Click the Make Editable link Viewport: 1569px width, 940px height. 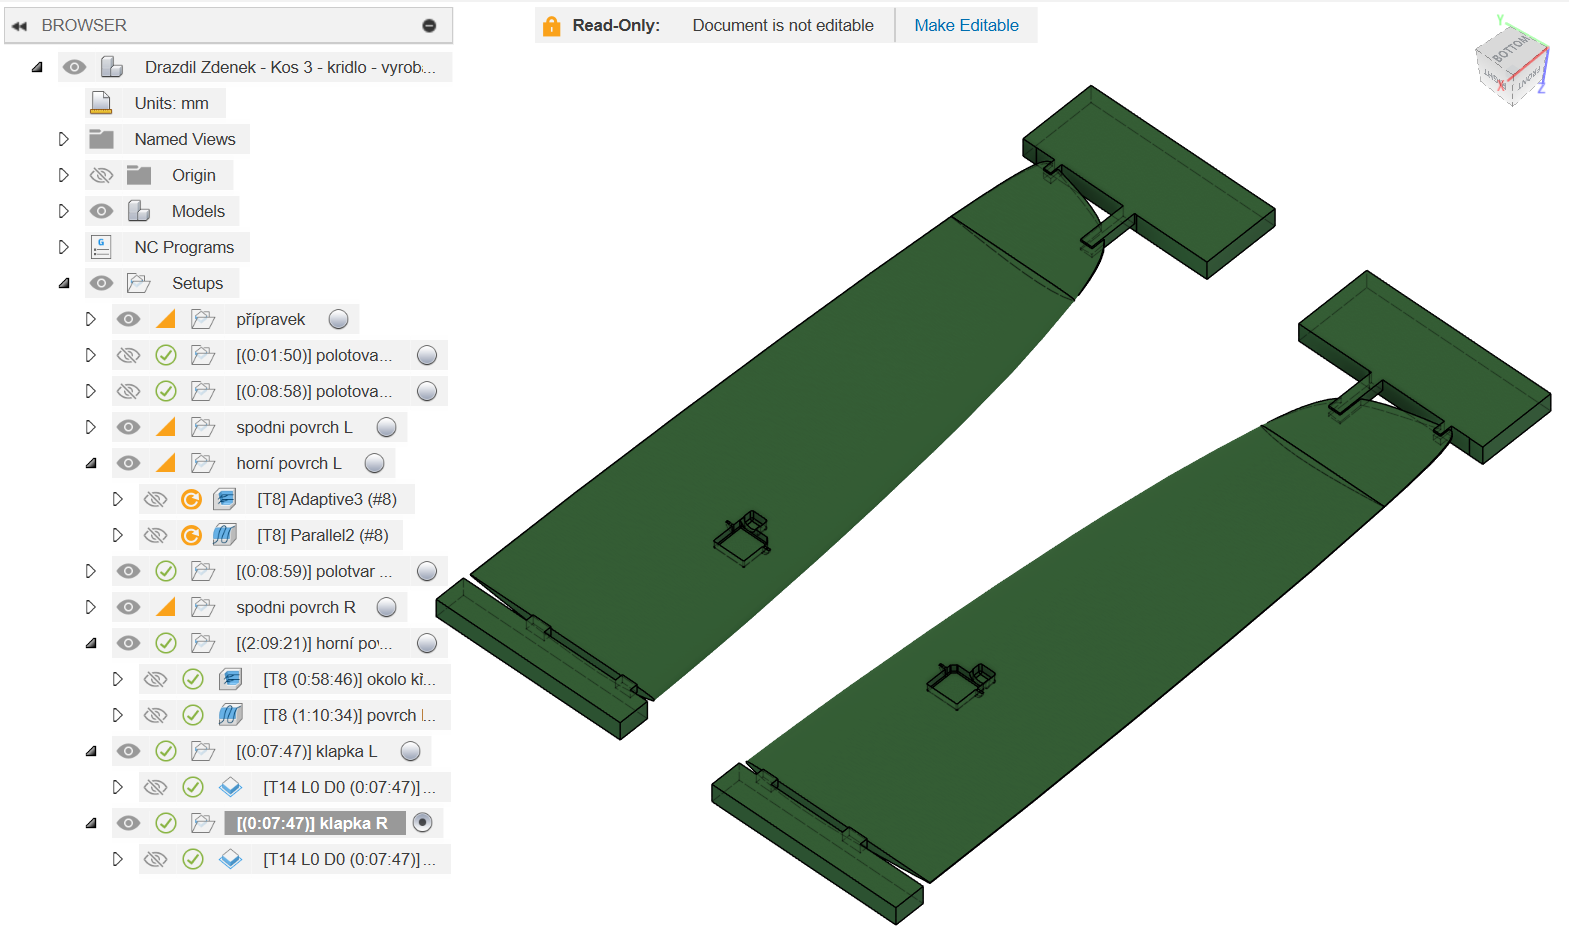coord(966,26)
